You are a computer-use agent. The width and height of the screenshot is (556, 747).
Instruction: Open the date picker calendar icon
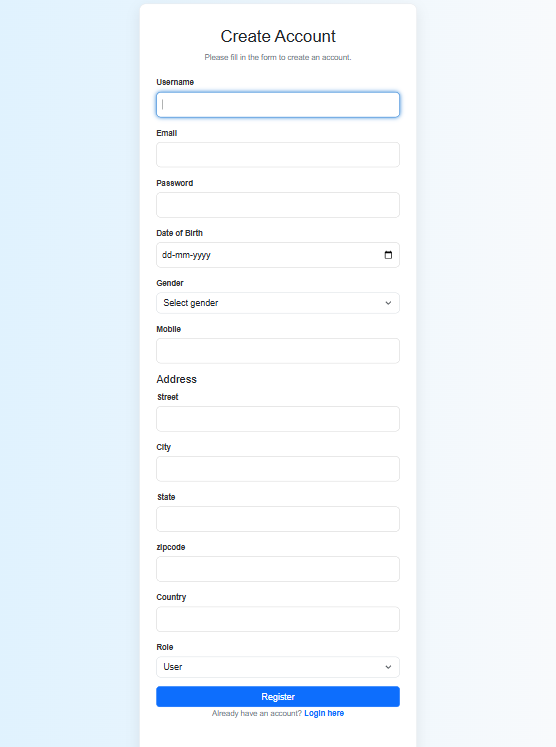point(388,255)
